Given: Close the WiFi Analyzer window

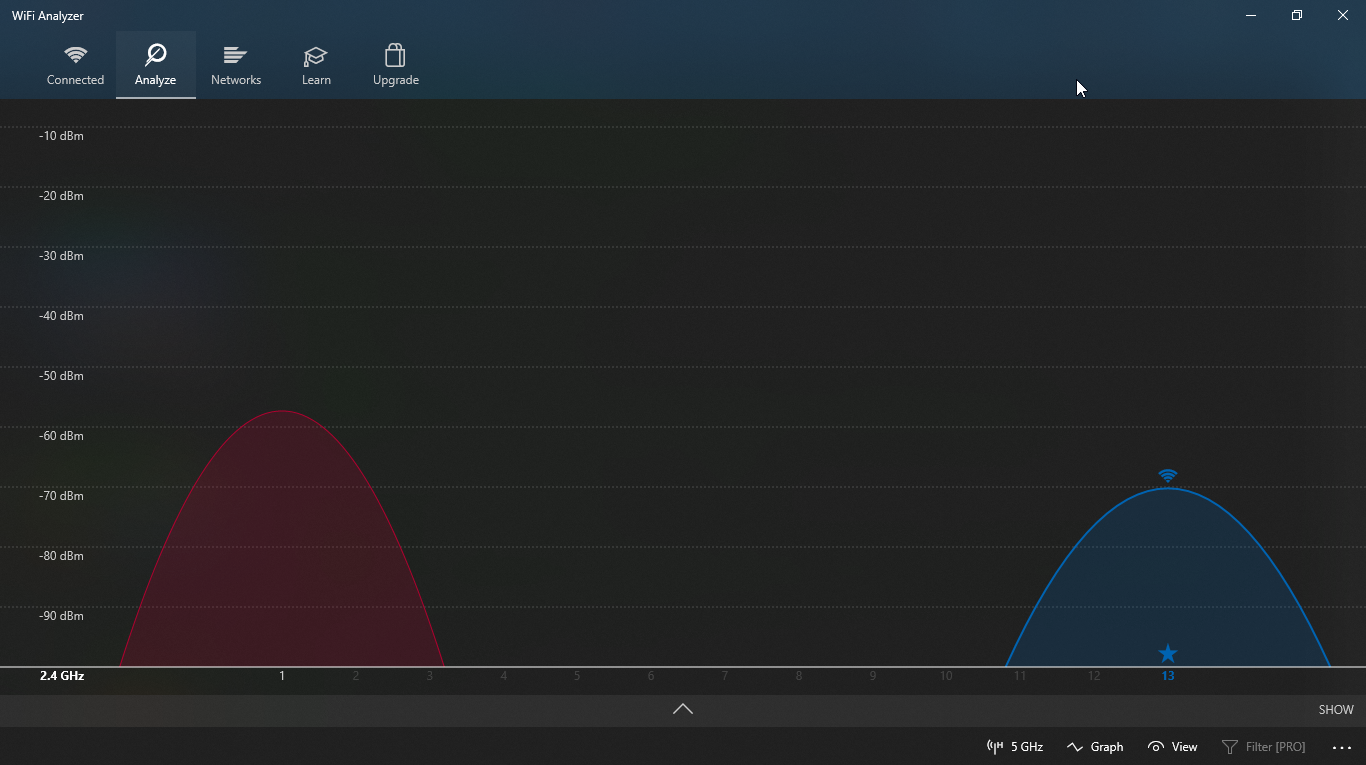Looking at the screenshot, I should click(x=1343, y=15).
